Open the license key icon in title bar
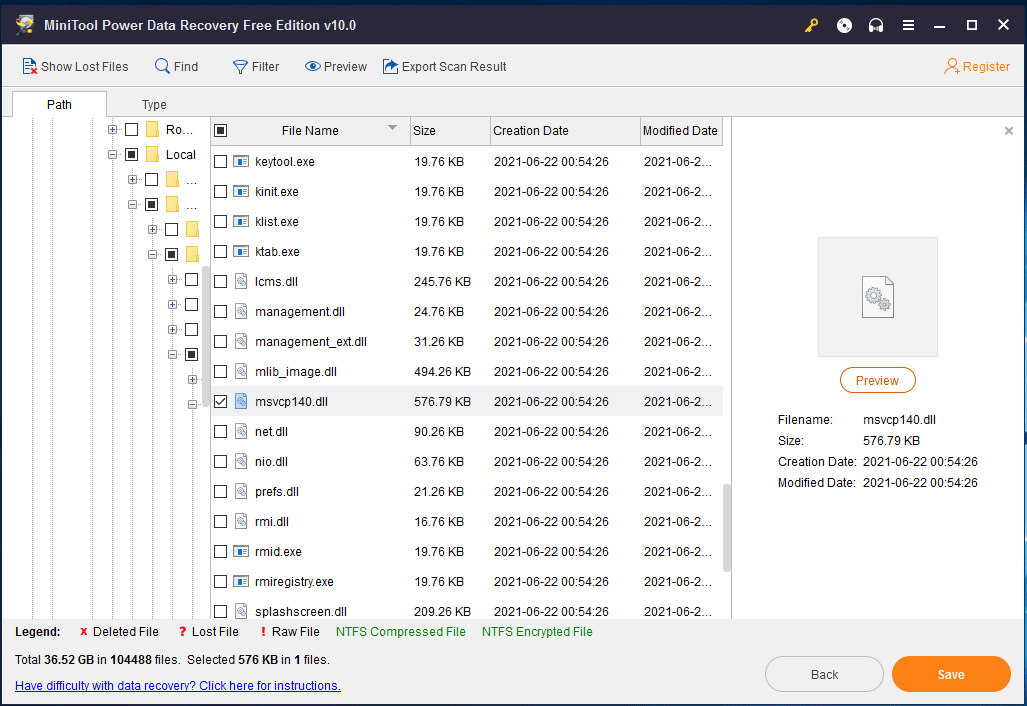Screen dimensions: 1027x706 coord(812,26)
